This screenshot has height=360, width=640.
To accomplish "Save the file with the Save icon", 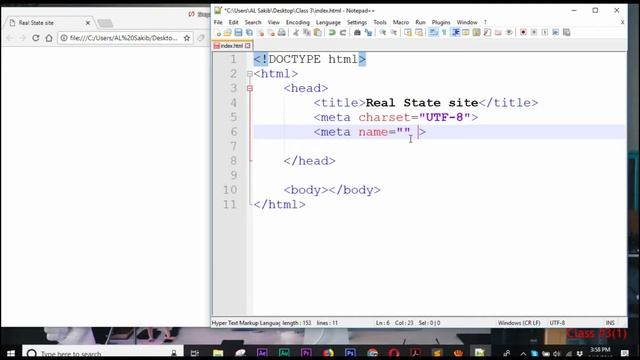I will pos(238,33).
